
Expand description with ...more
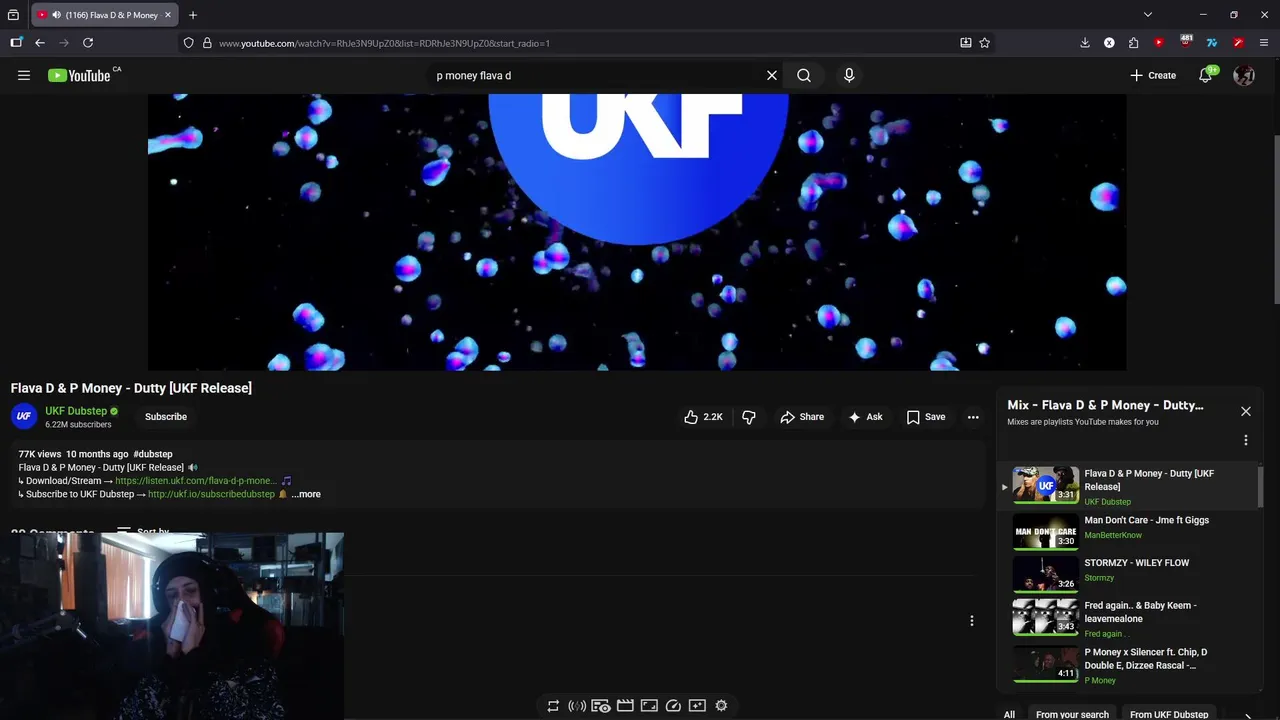tap(306, 494)
